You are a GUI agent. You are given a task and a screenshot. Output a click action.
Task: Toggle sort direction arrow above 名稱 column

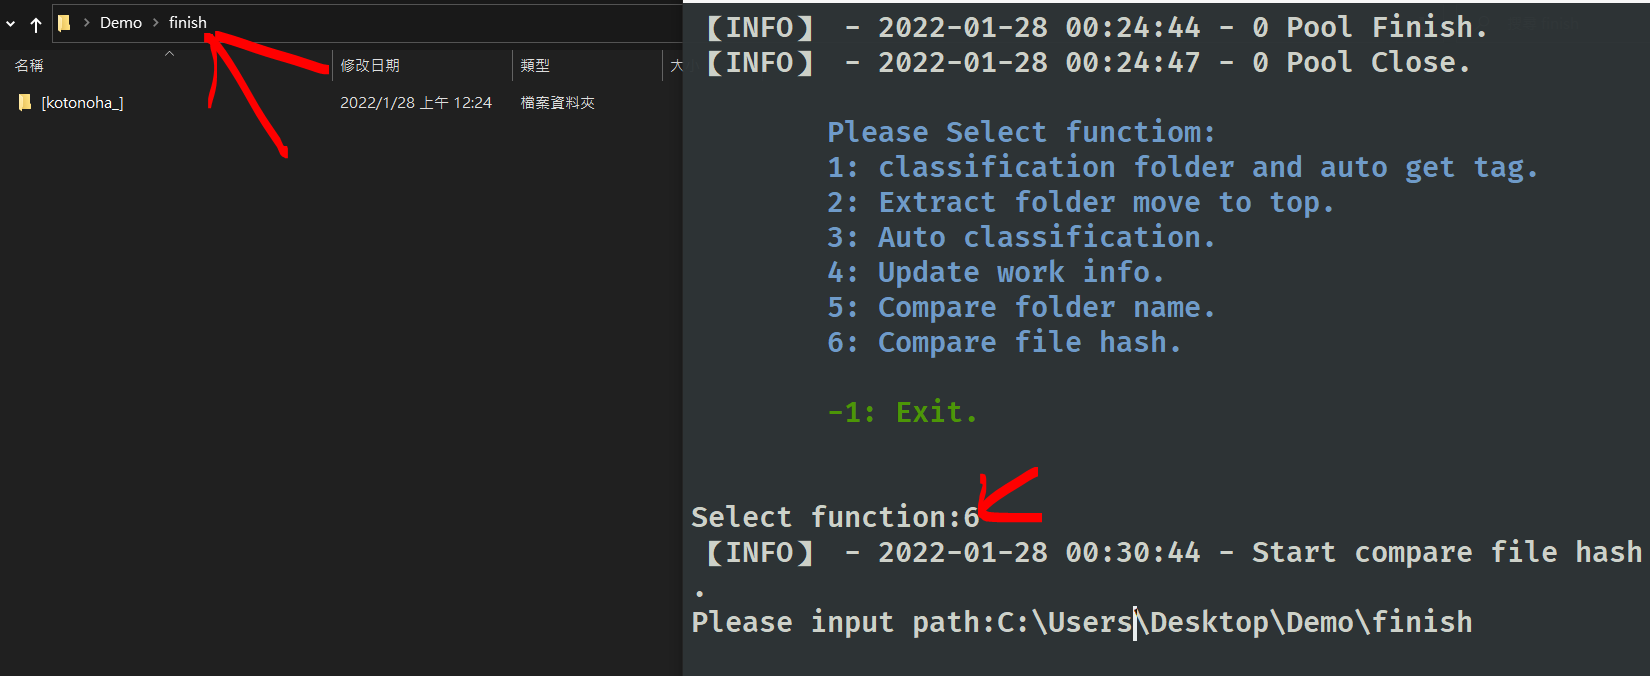tap(170, 53)
